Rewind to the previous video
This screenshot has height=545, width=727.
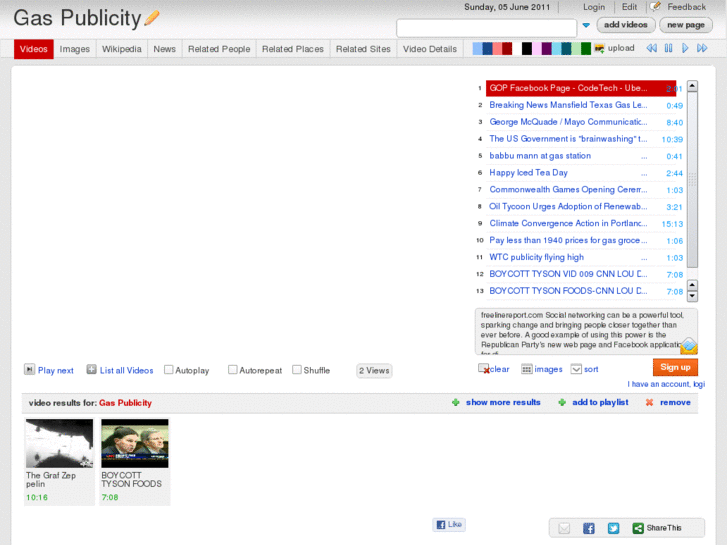coord(651,48)
